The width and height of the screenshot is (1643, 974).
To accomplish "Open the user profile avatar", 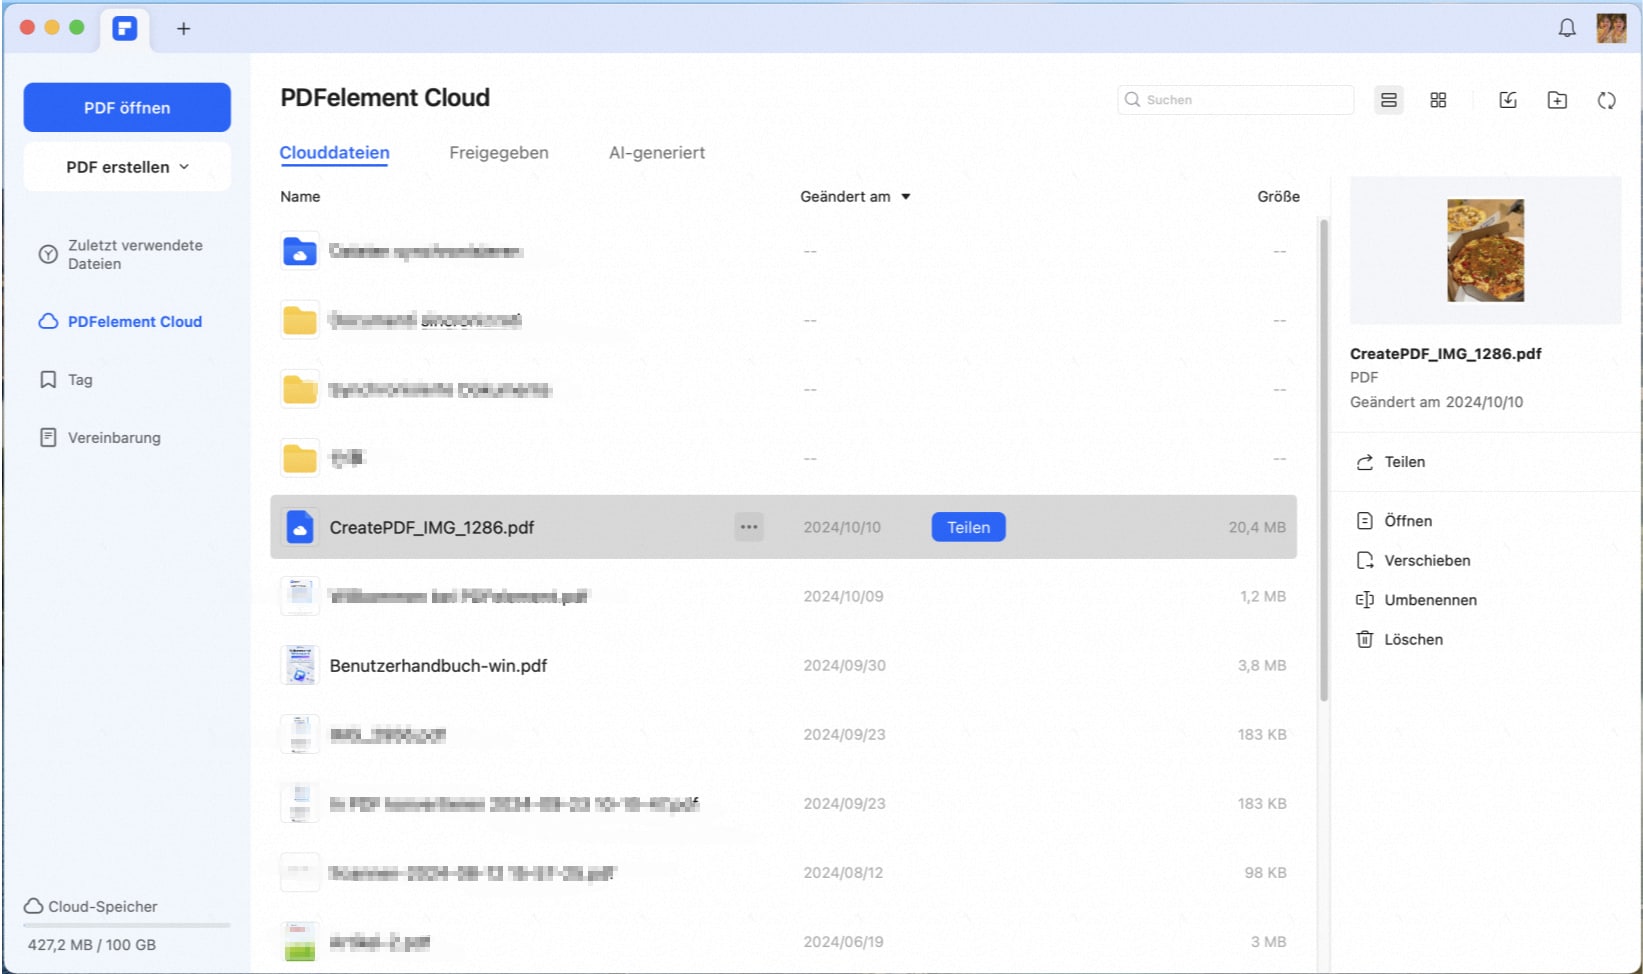I will tap(1611, 28).
